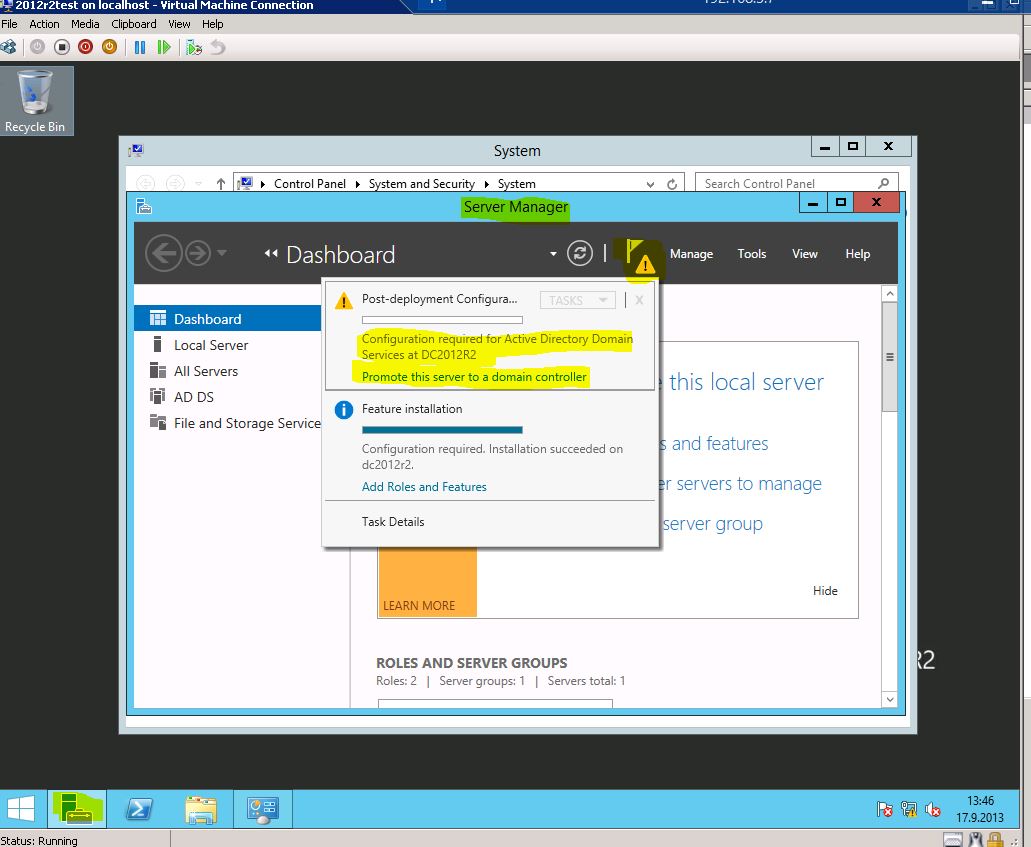Click the Up arrow in System window address bar
The height and width of the screenshot is (847, 1031).
[x=221, y=184]
